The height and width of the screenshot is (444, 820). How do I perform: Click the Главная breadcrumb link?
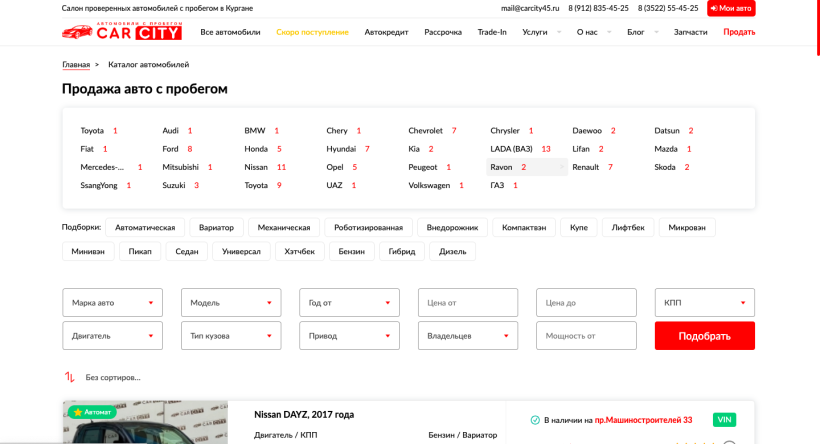click(76, 64)
